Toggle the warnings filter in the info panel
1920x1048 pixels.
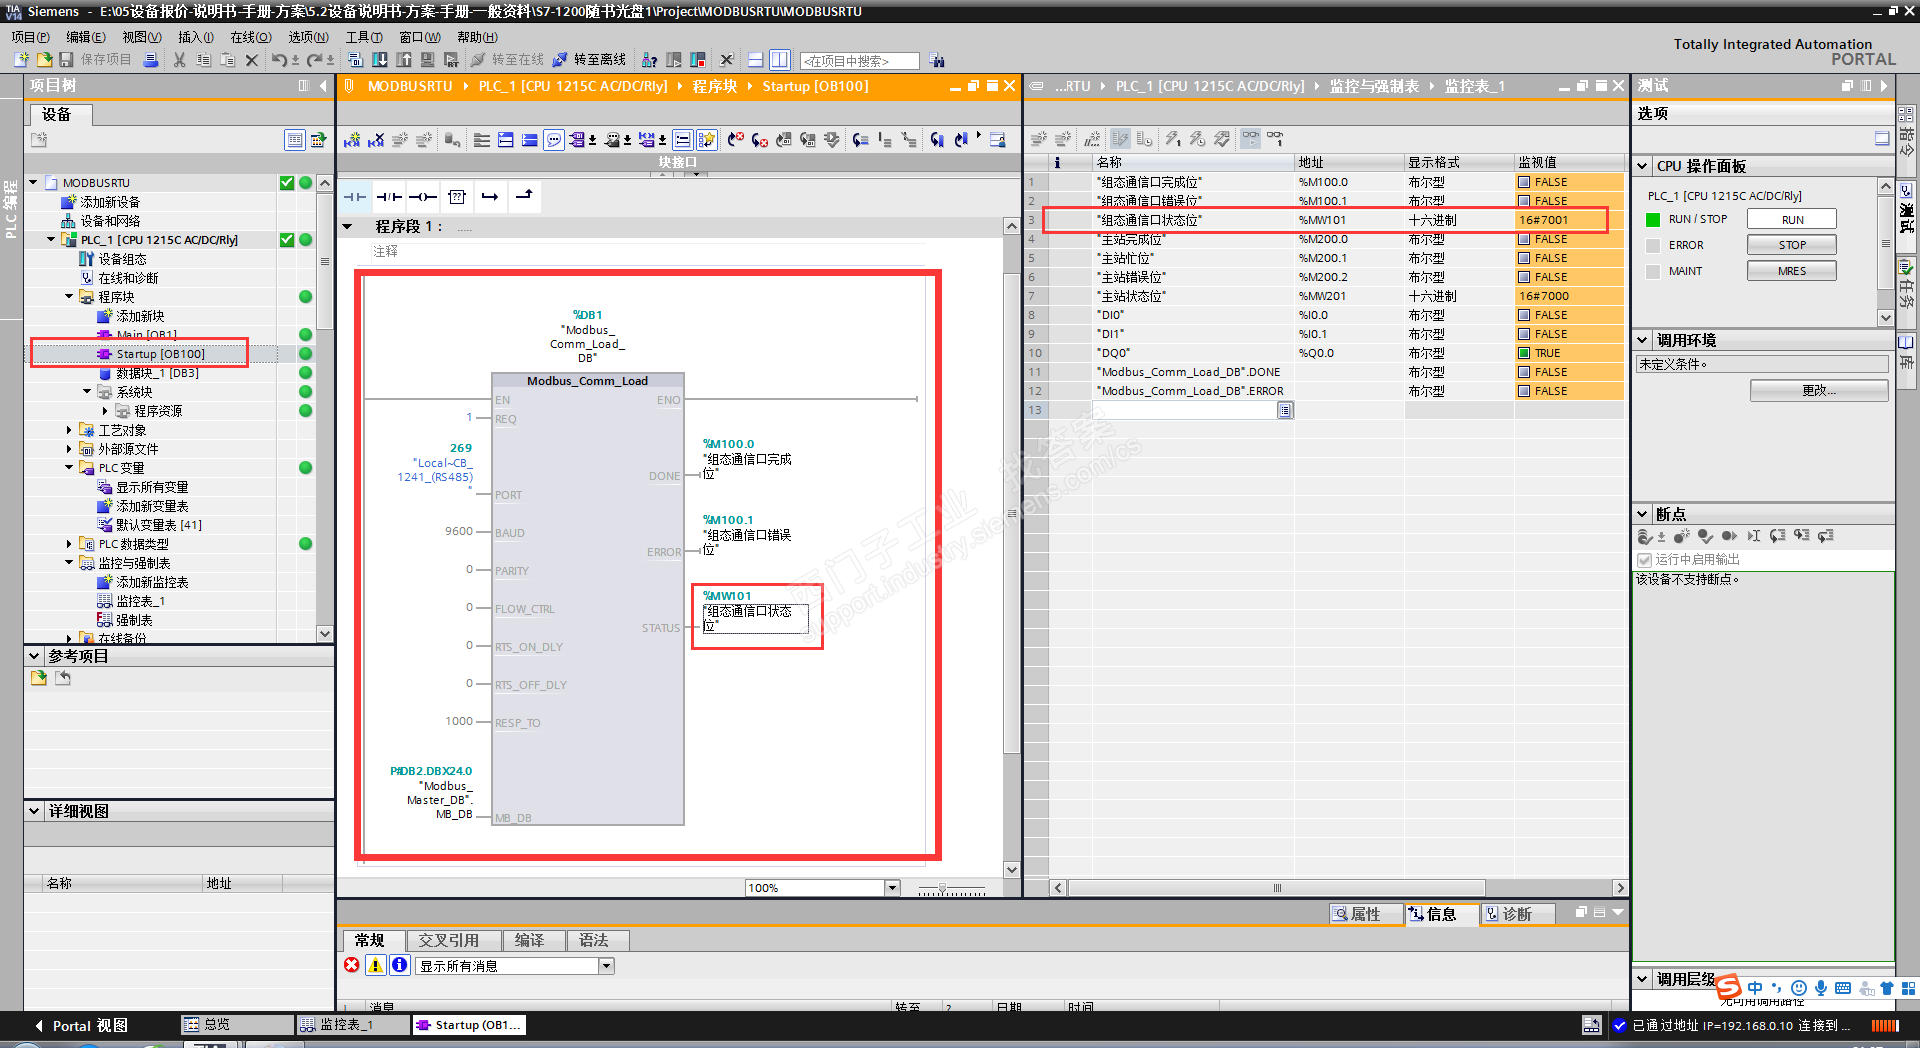[x=376, y=965]
